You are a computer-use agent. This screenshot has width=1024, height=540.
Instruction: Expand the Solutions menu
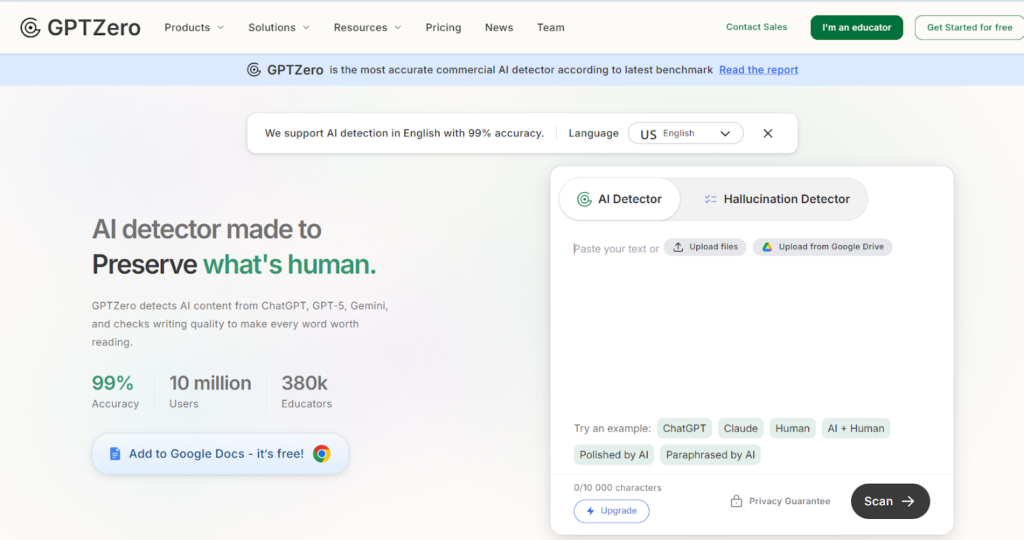tap(279, 28)
